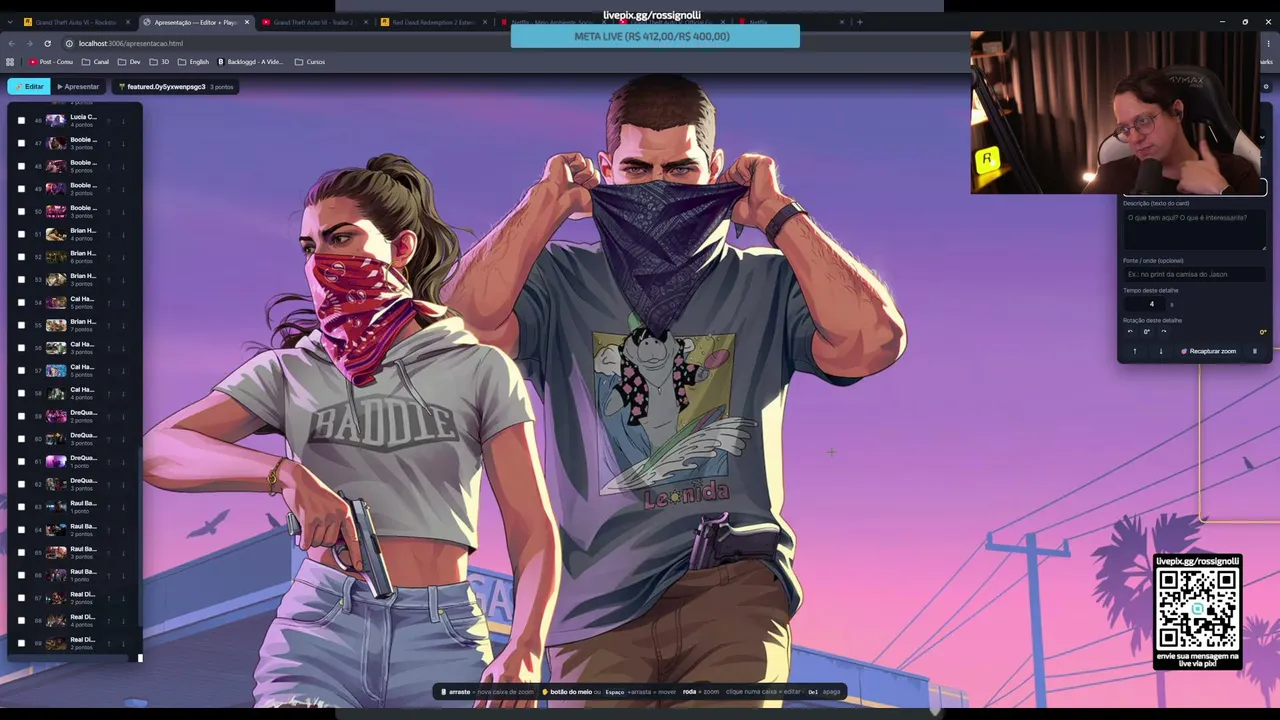
Task: Reload the localhost page
Action: [47, 43]
